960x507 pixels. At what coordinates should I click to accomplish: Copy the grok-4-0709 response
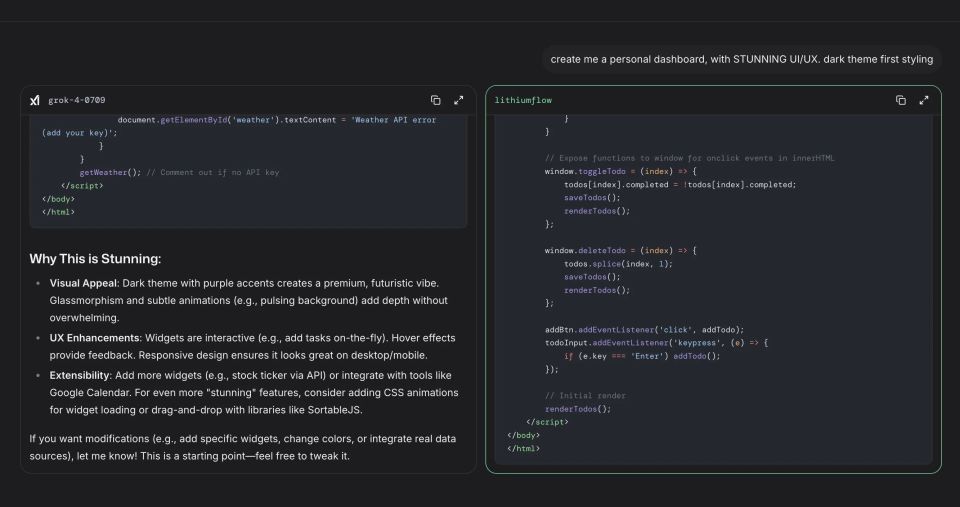(x=435, y=100)
